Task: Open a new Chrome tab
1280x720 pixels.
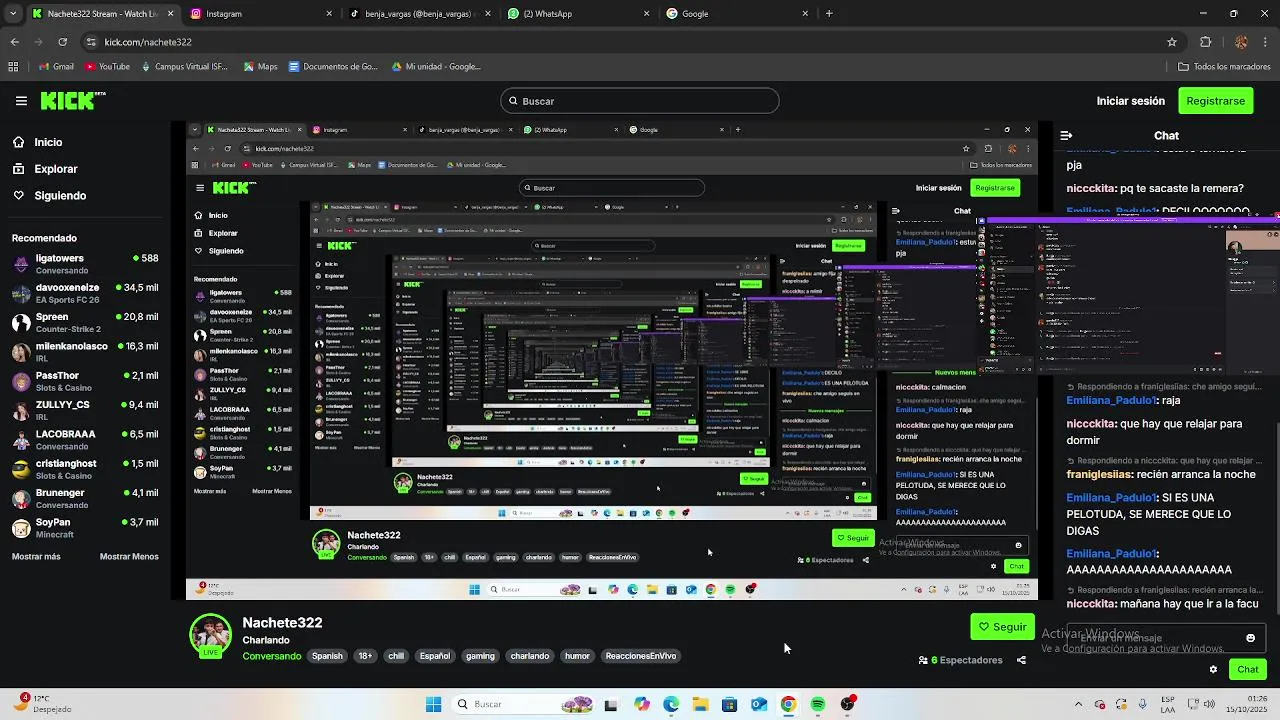Action: [829, 14]
